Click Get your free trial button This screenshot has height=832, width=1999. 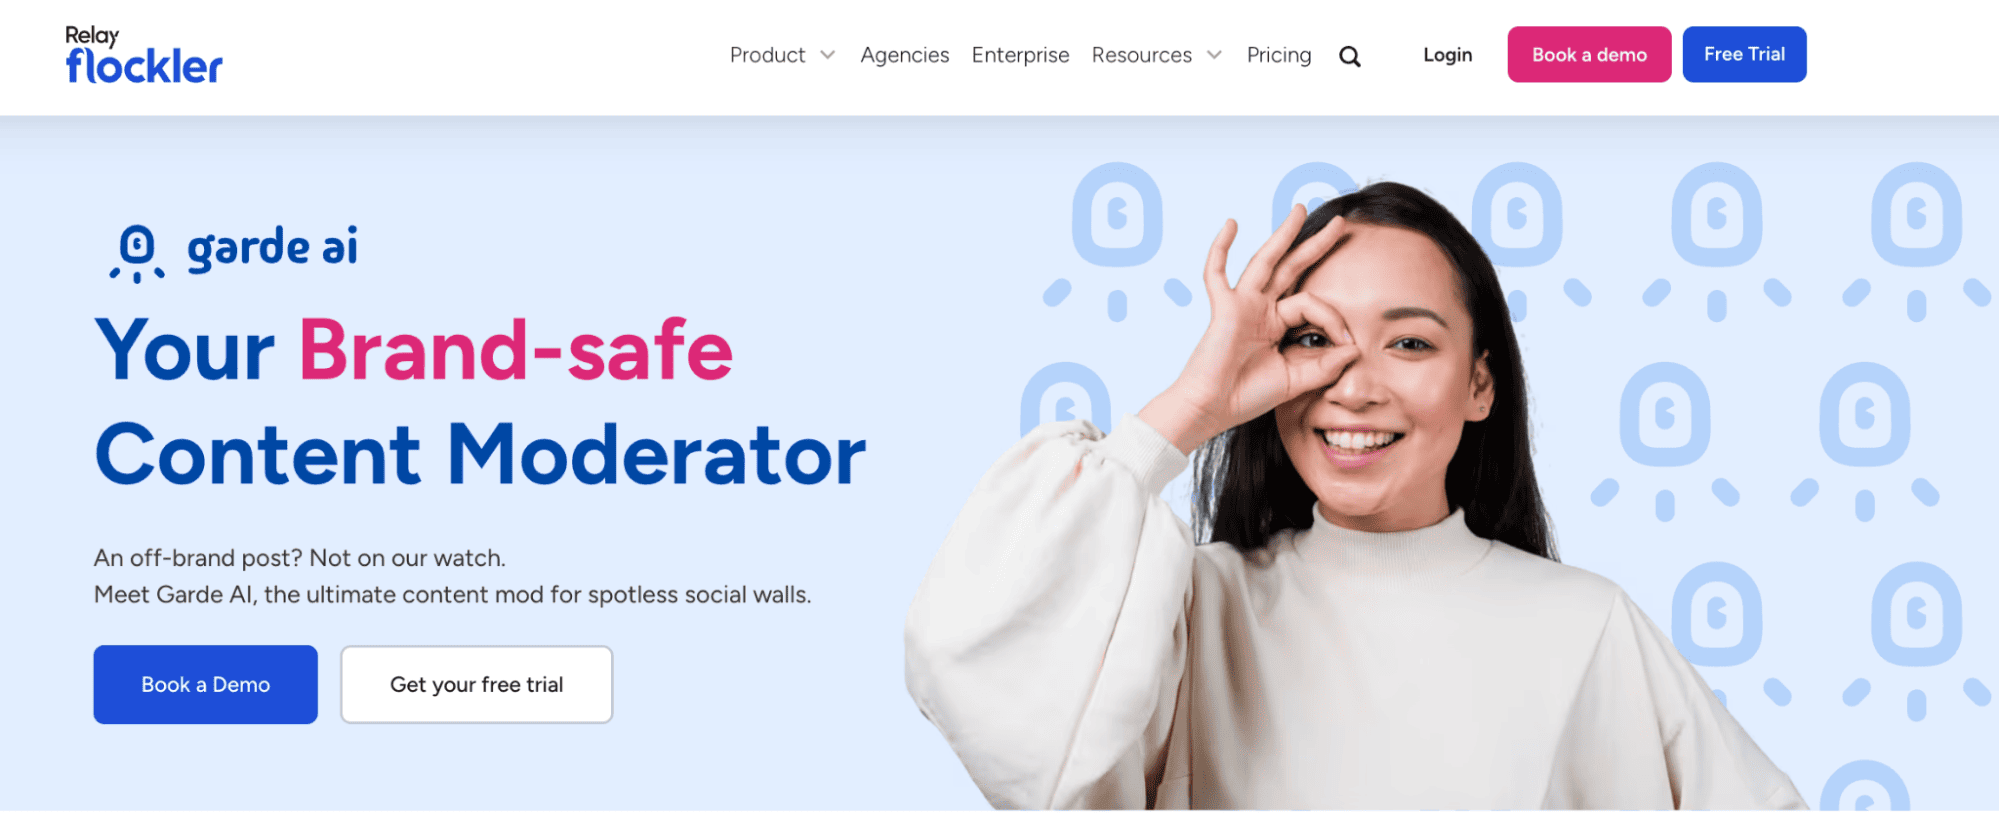477,684
